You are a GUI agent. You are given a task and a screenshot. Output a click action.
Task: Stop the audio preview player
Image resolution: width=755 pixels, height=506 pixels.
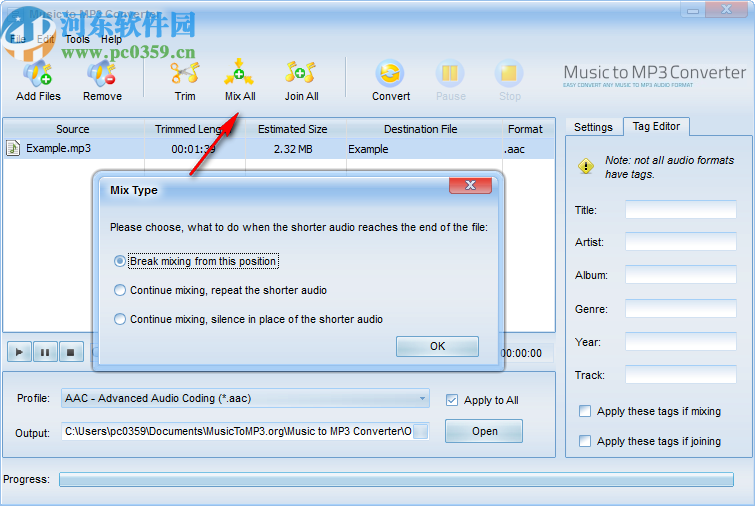(x=71, y=352)
